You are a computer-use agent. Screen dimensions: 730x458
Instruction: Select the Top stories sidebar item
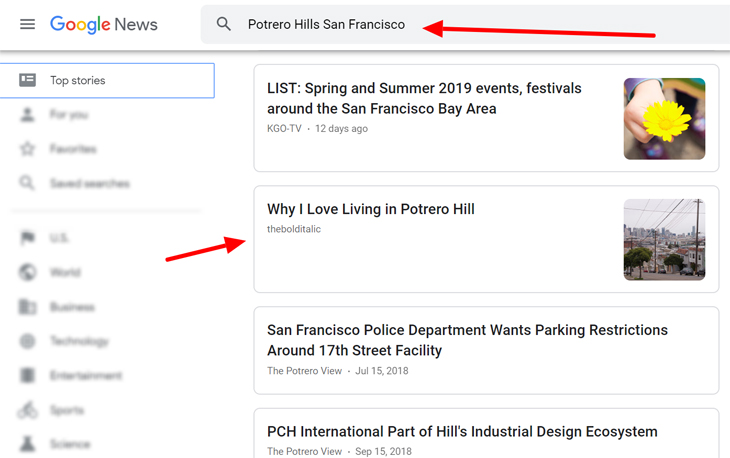point(107,81)
